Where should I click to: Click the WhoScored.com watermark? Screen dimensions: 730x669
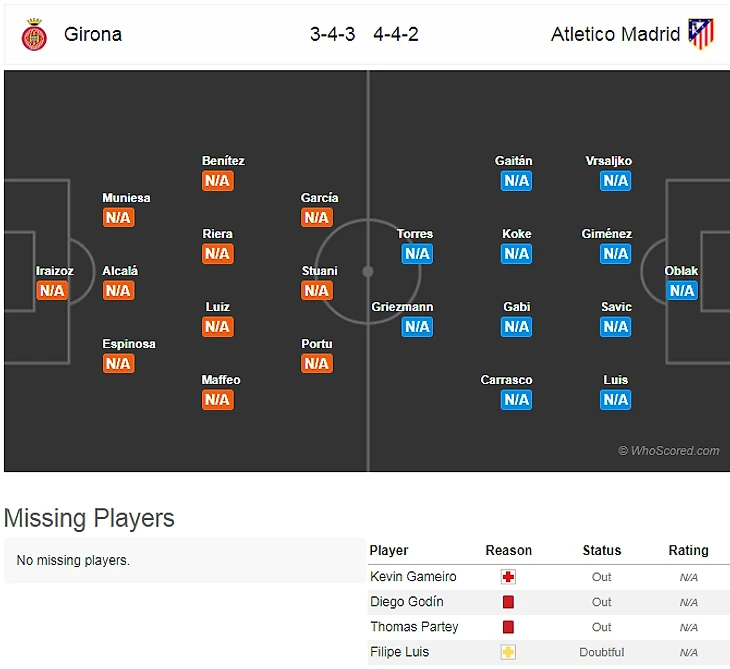pos(669,451)
